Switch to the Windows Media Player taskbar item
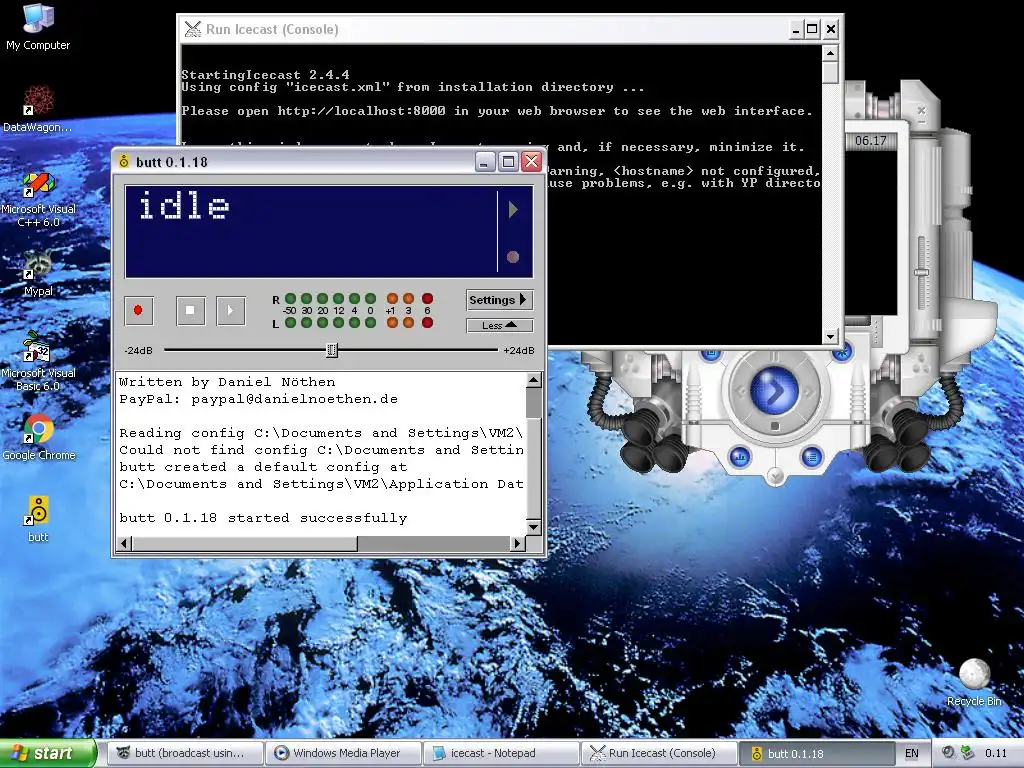The image size is (1024, 768). click(x=344, y=753)
